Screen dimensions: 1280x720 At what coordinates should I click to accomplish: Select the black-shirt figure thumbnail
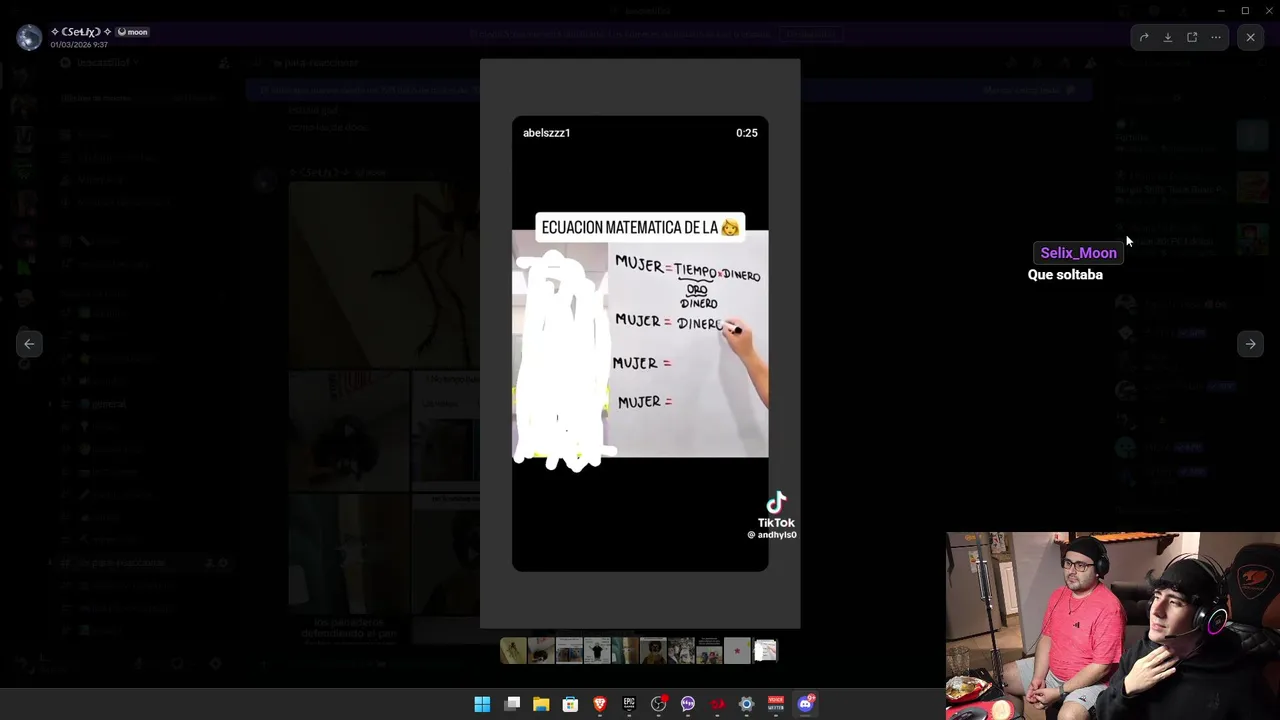click(597, 652)
